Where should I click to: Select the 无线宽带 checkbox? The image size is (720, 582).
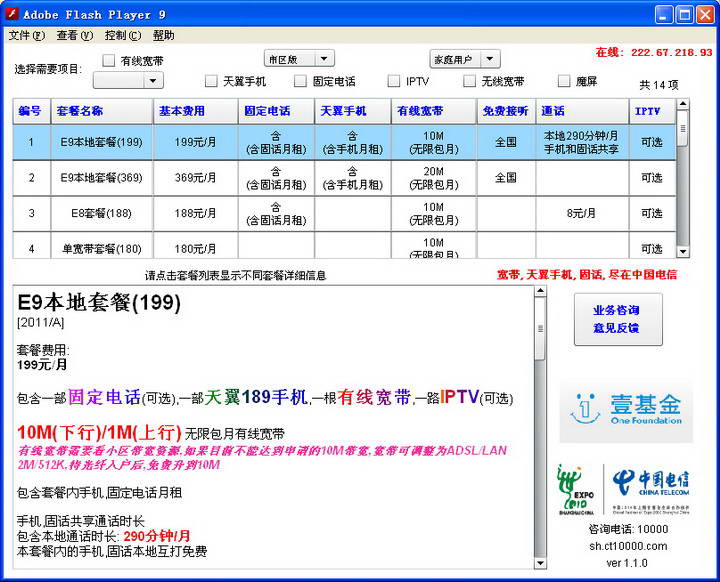tap(469, 81)
